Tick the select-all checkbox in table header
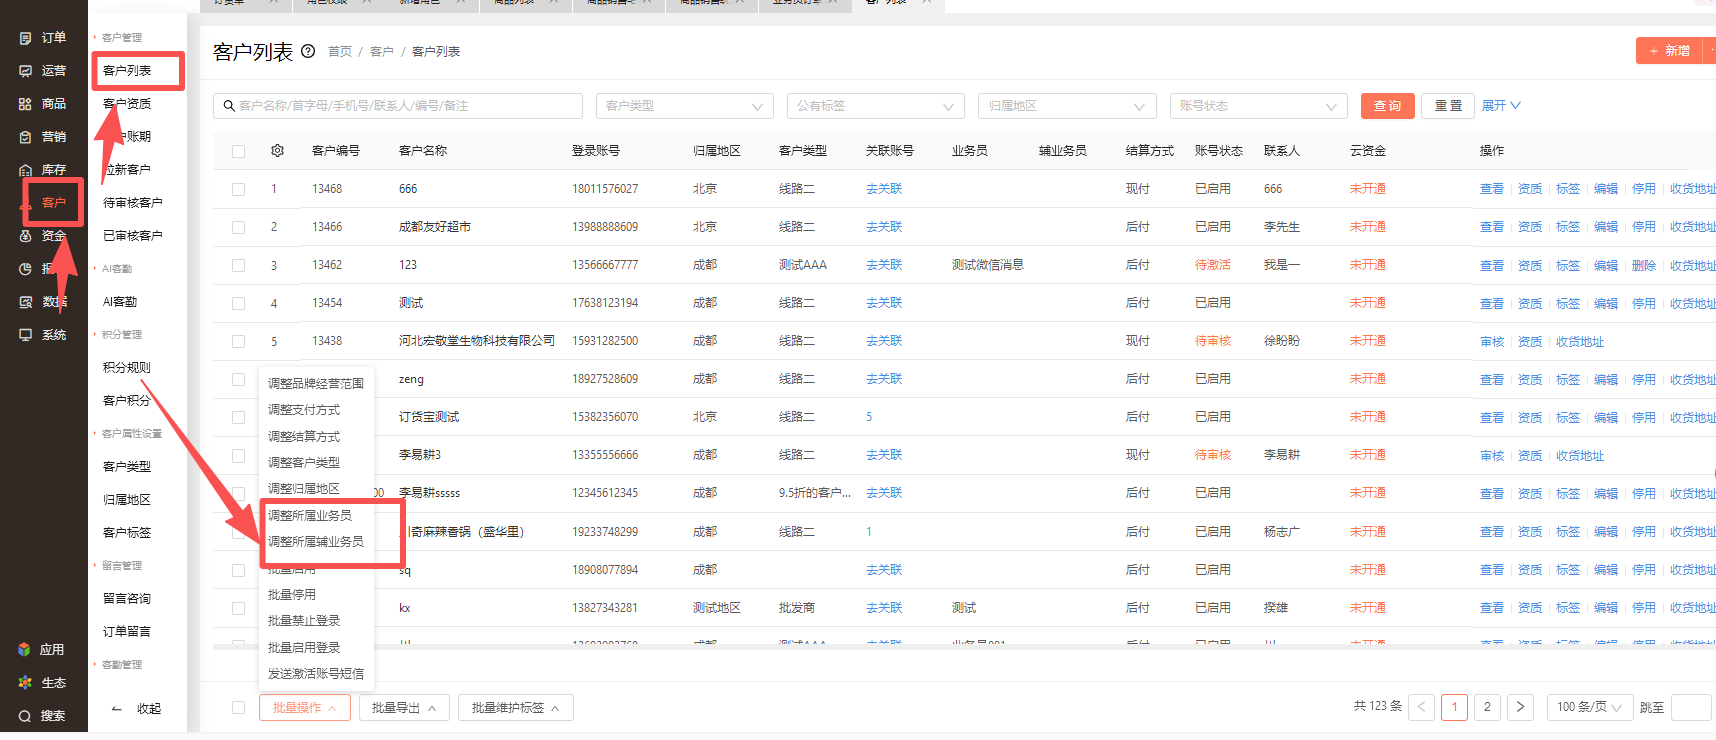Image resolution: width=1716 pixels, height=740 pixels. [x=238, y=151]
